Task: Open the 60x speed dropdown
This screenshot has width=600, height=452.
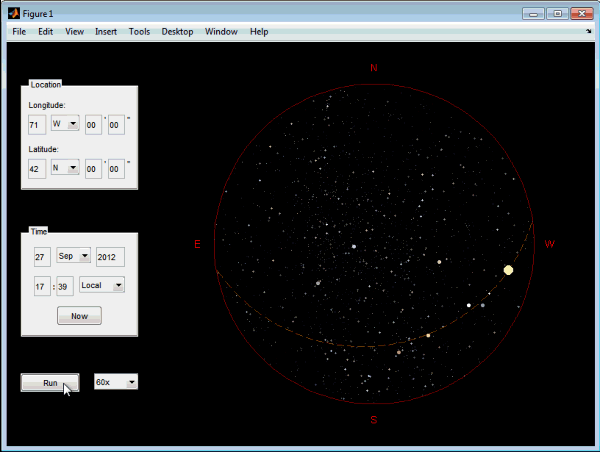Action: coord(116,382)
